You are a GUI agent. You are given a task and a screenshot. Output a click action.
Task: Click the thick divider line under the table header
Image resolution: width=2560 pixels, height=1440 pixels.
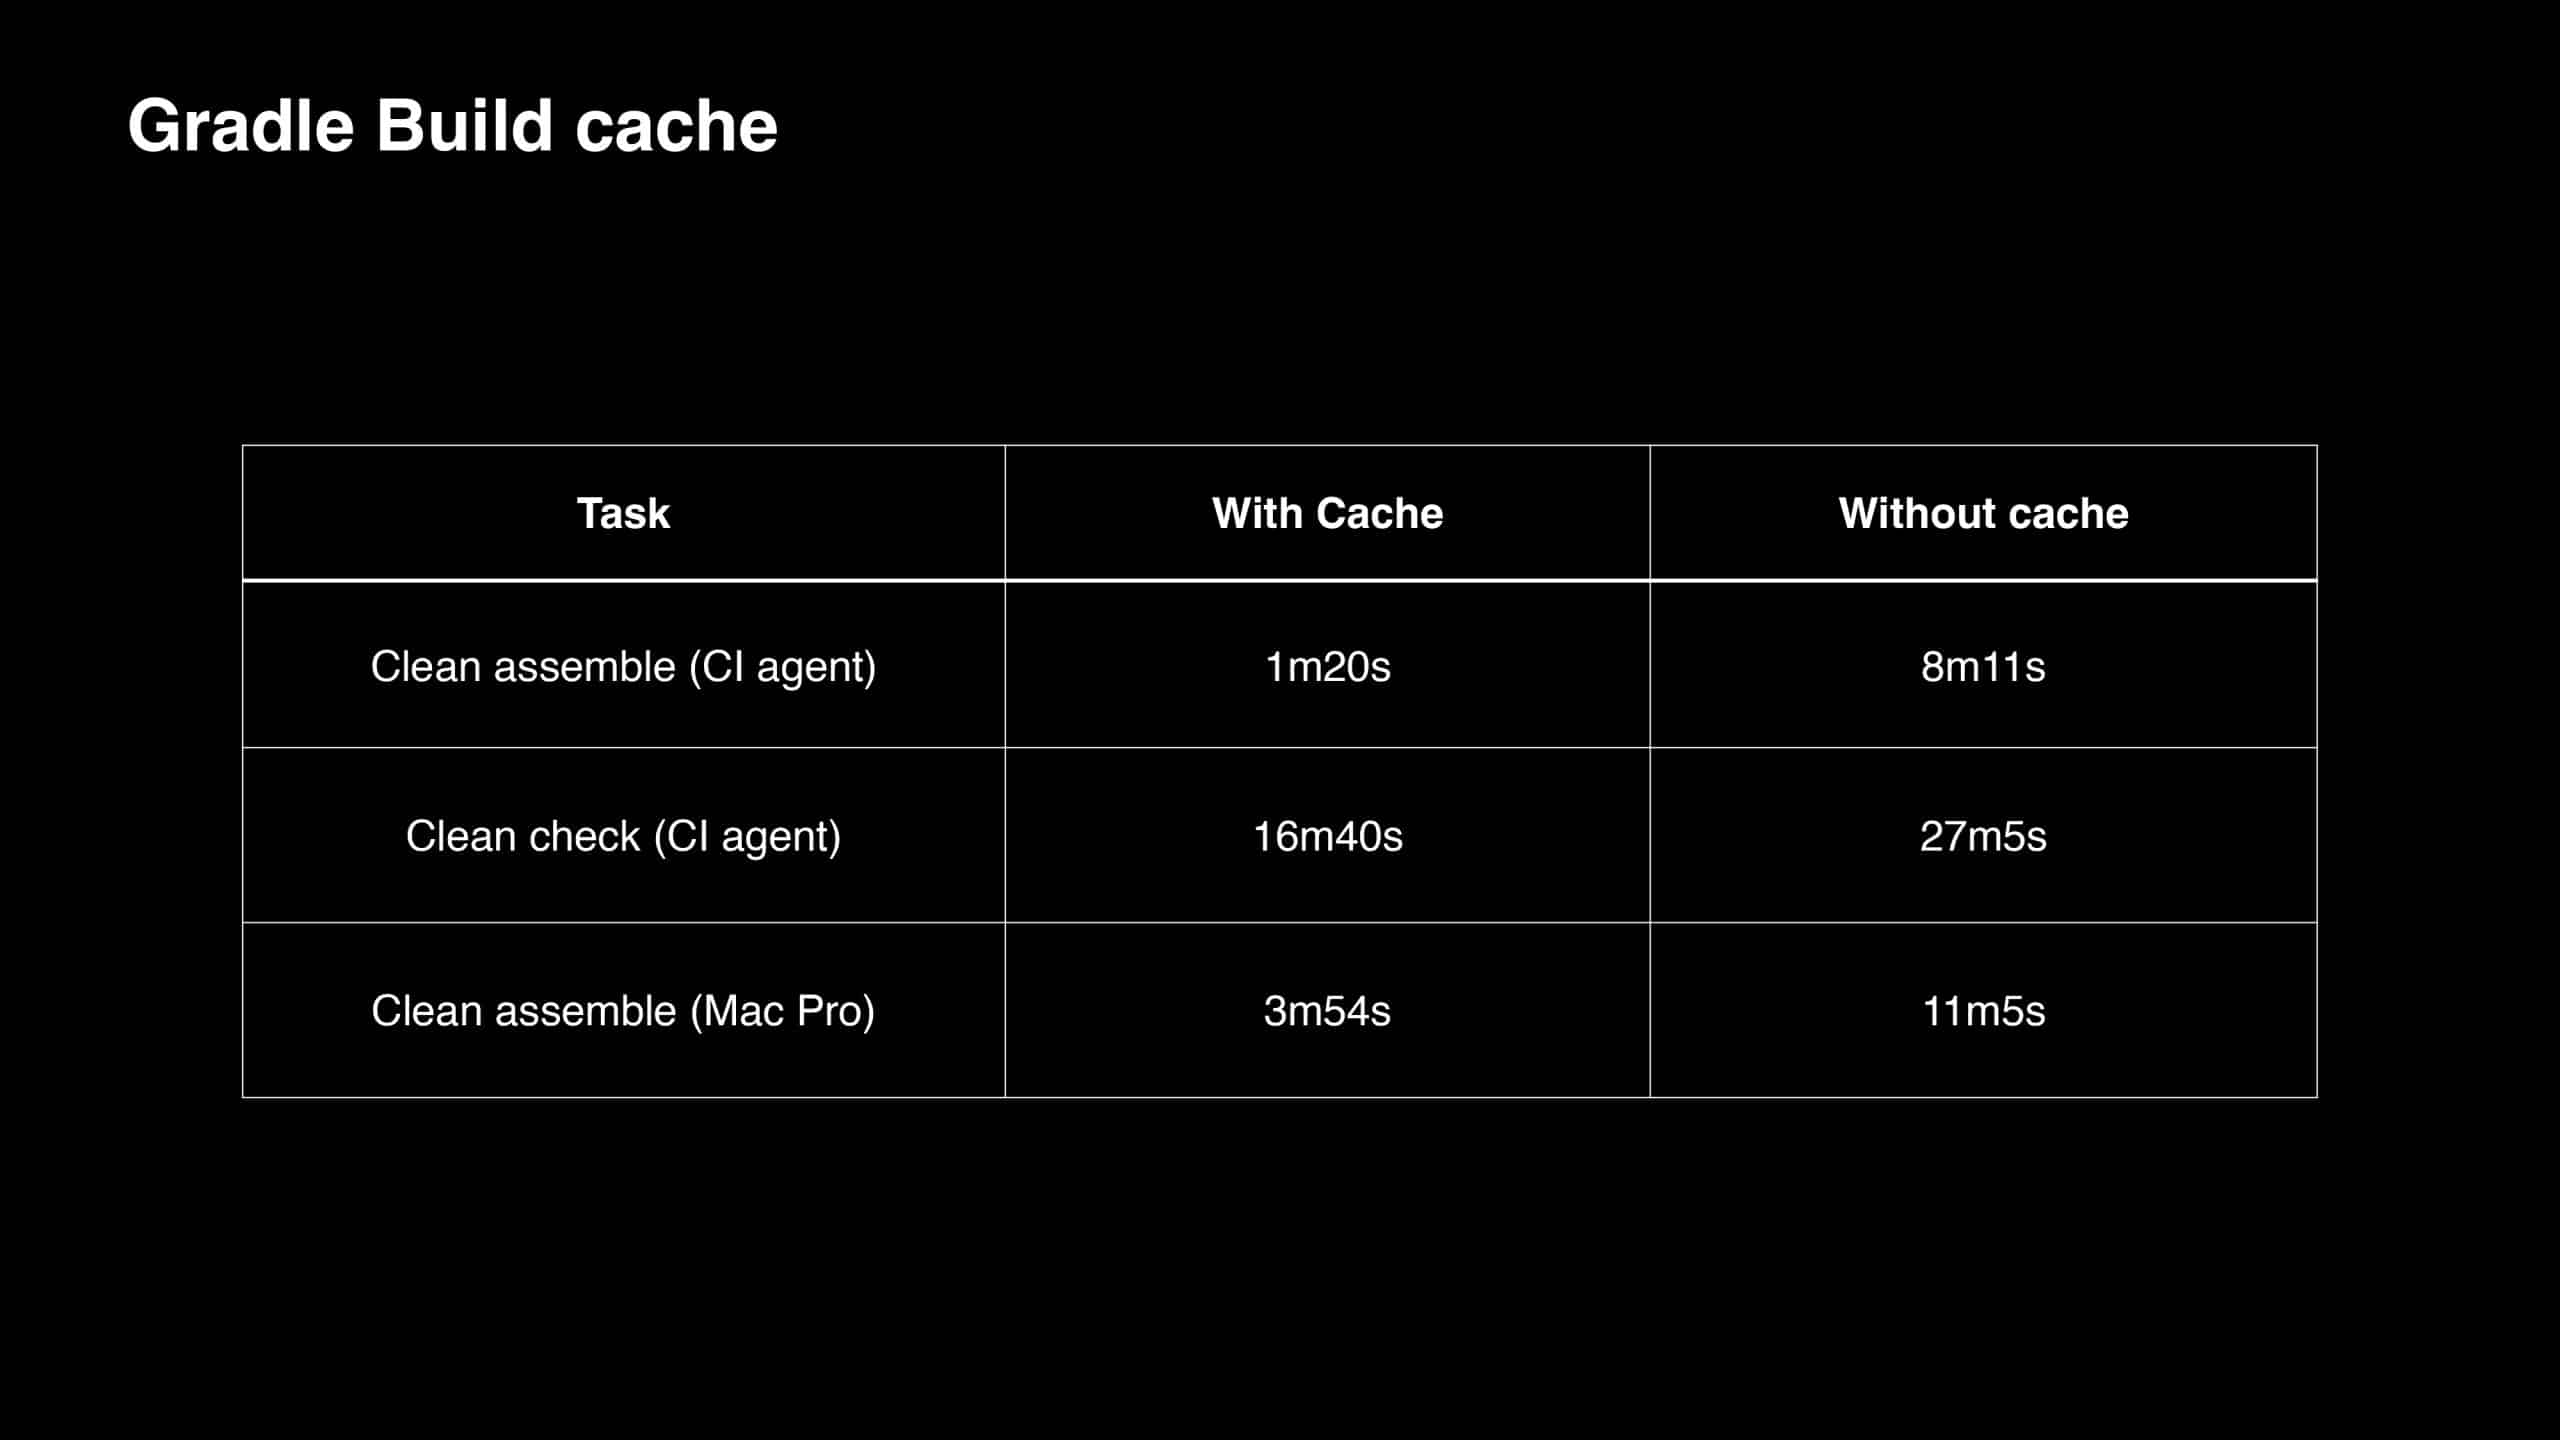pos(1279,580)
